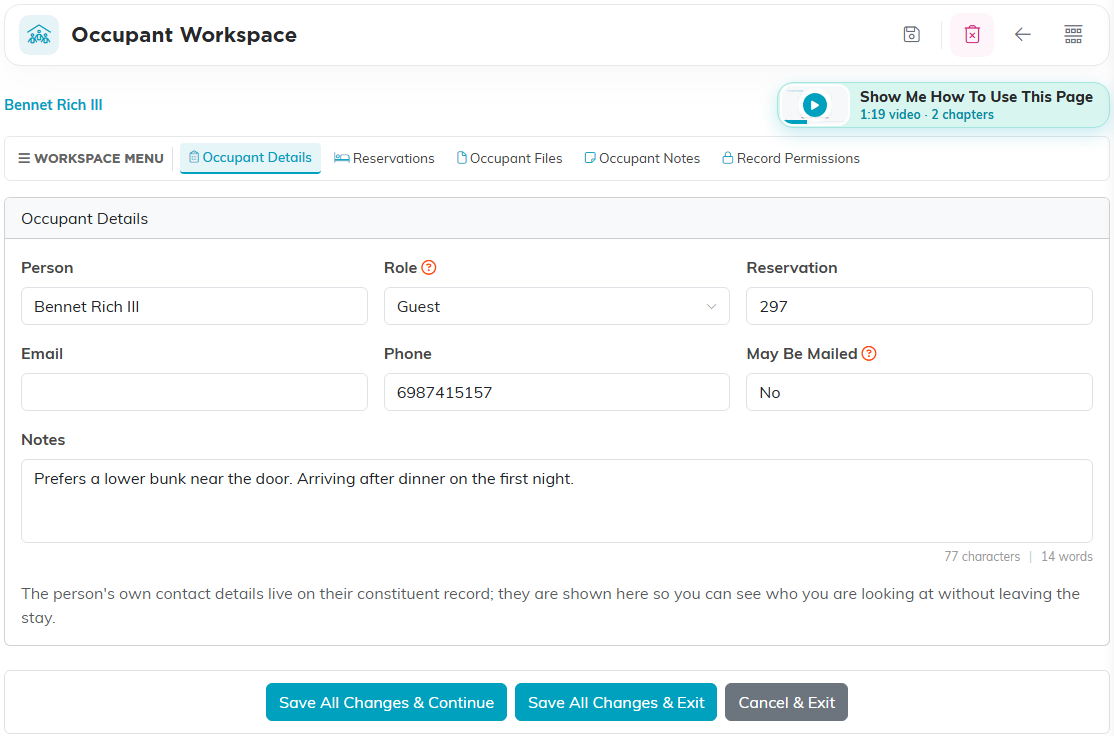Open Show Me How To Use This Page
Viewport: 1114px width, 736px height.
943,105
